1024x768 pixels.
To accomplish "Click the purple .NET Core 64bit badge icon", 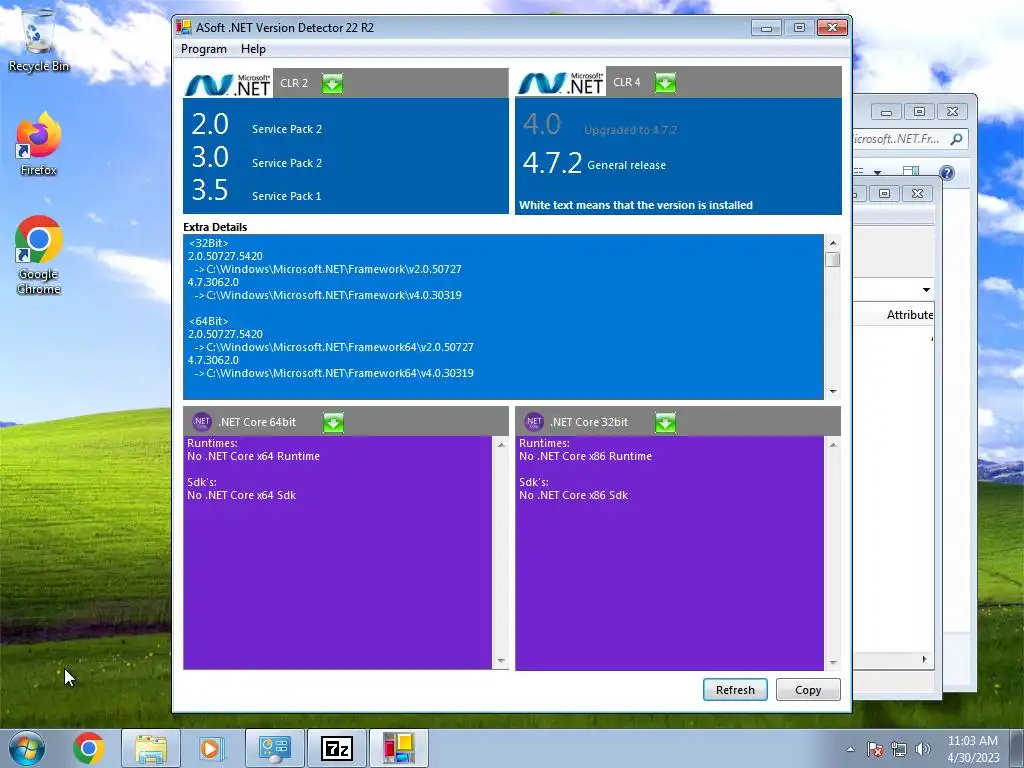I will pos(202,422).
